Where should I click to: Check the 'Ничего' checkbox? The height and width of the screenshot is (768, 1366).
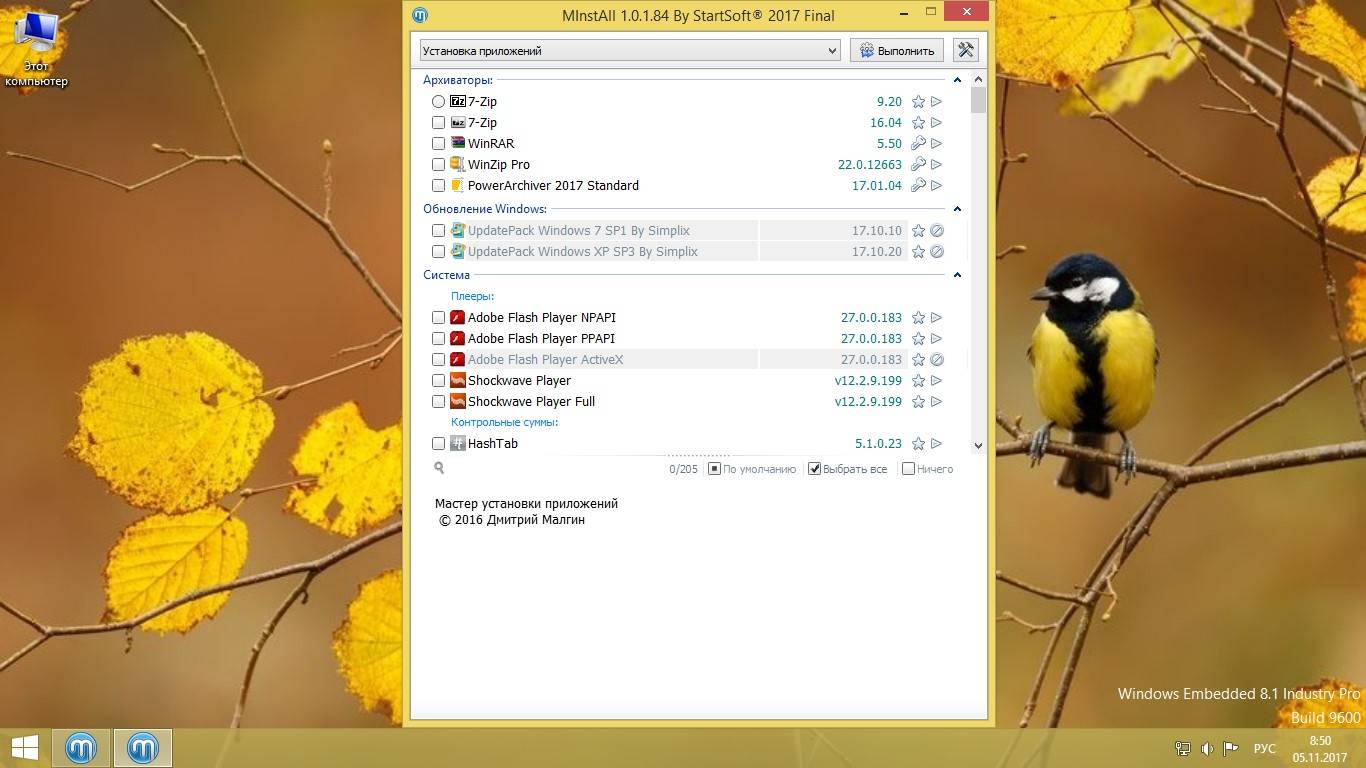(x=908, y=469)
